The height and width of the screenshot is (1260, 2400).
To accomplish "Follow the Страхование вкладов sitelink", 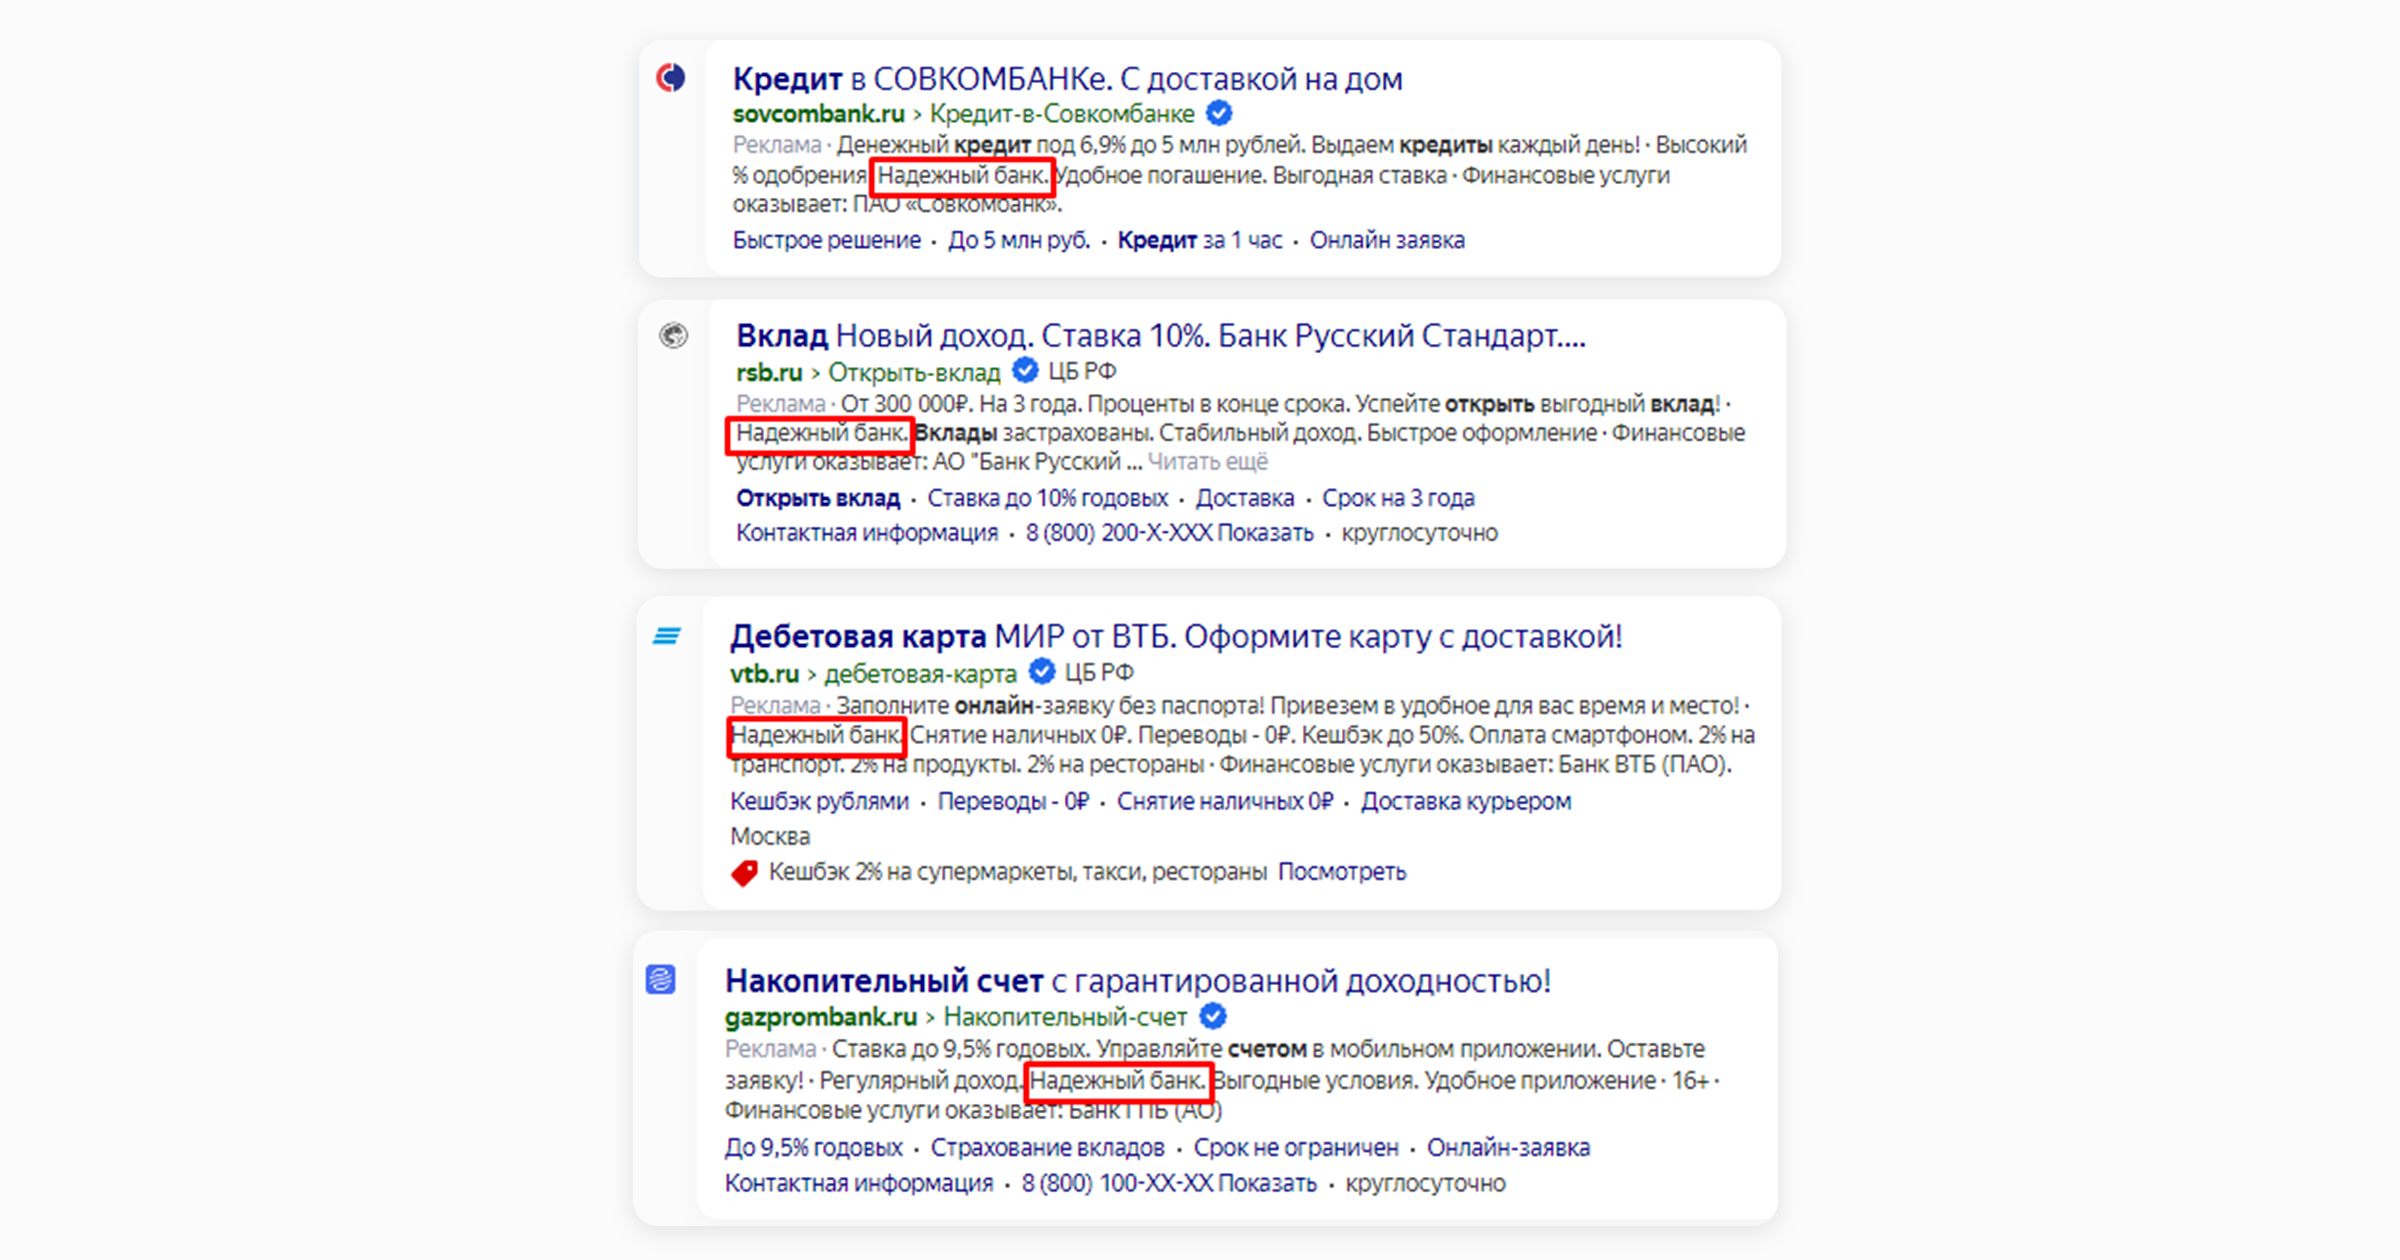I will [x=1048, y=1148].
